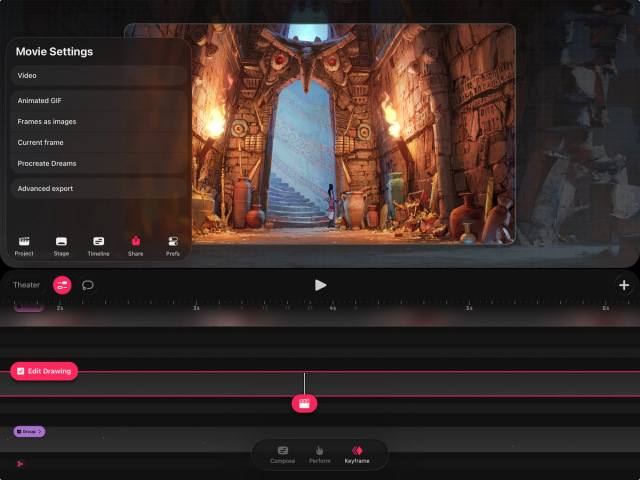Open the Timeline settings tab
Screen dimensions: 640x480
coord(98,246)
